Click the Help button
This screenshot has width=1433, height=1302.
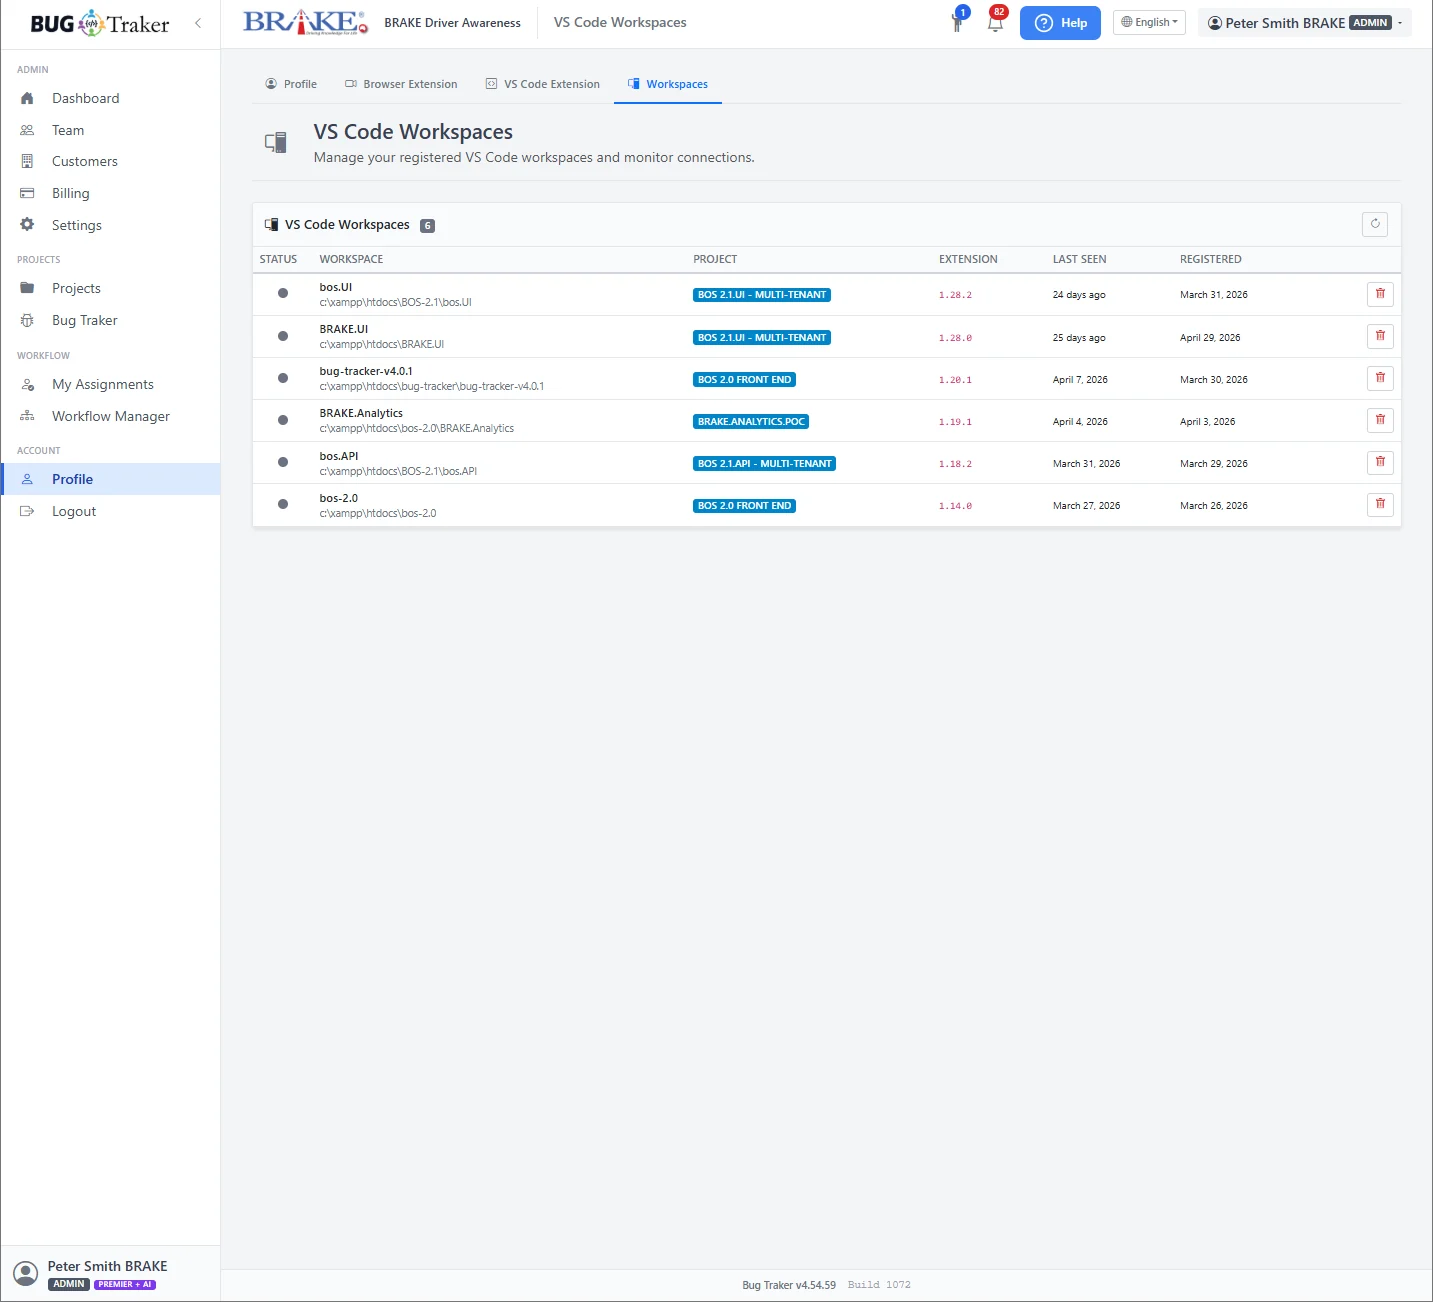(x=1060, y=23)
